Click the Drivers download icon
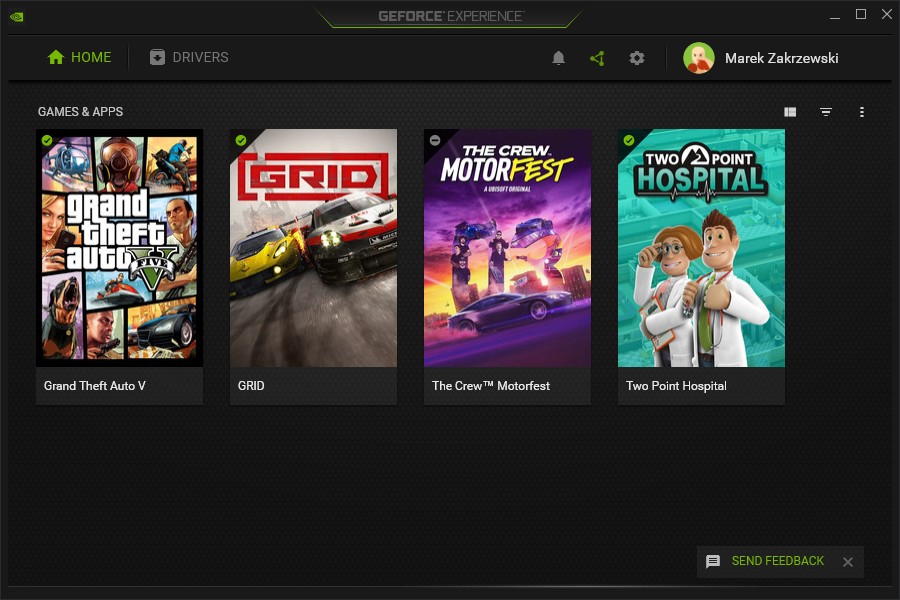Screen dimensions: 900x600 coord(157,57)
